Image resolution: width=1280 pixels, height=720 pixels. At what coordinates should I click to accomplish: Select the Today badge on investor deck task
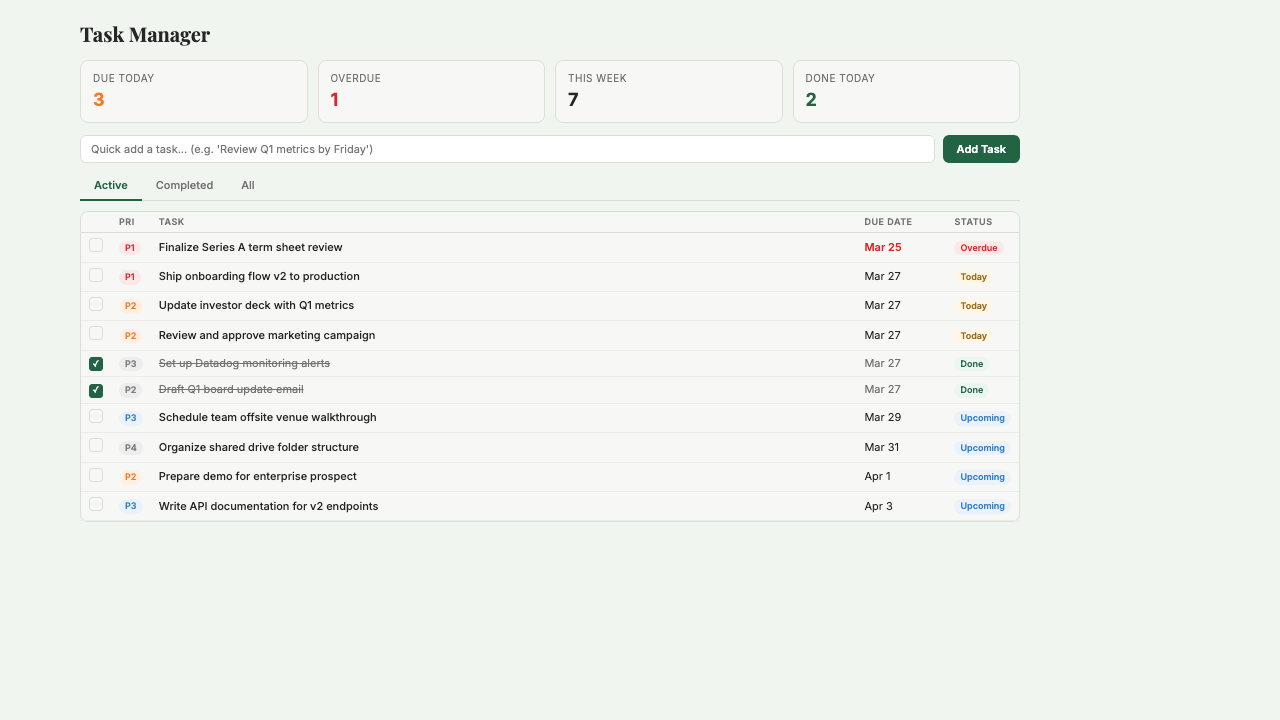(973, 306)
